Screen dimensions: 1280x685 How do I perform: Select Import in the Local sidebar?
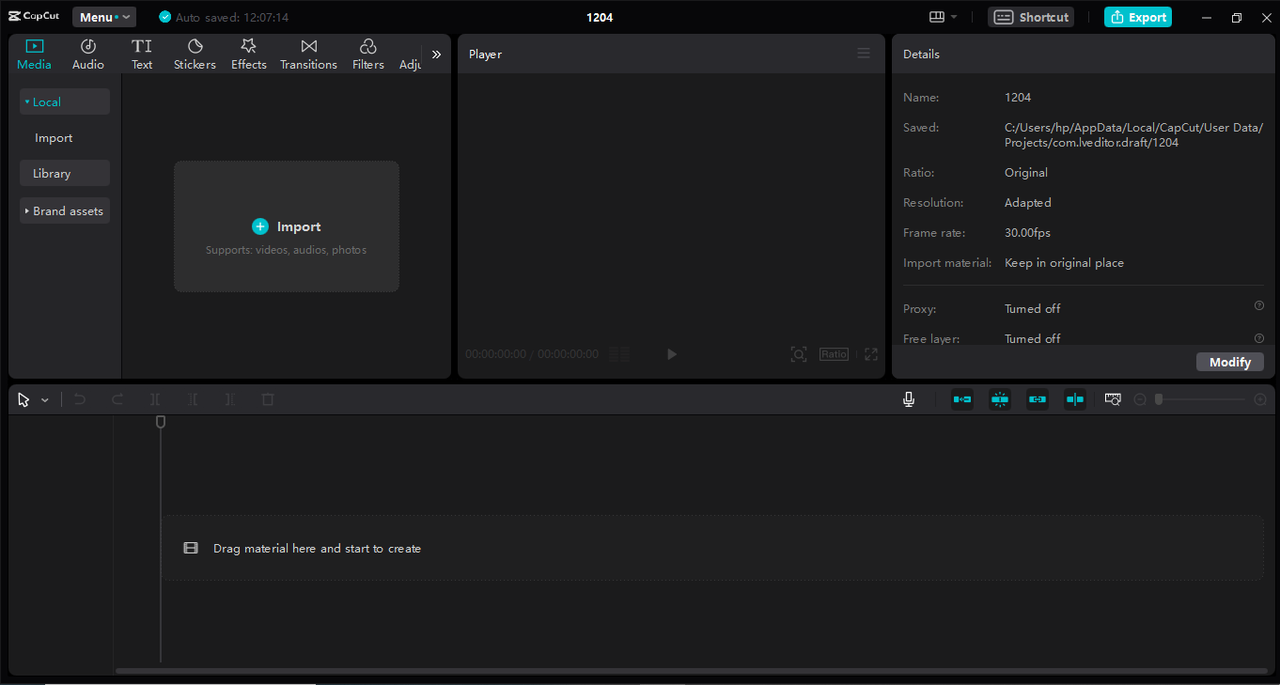coord(54,138)
